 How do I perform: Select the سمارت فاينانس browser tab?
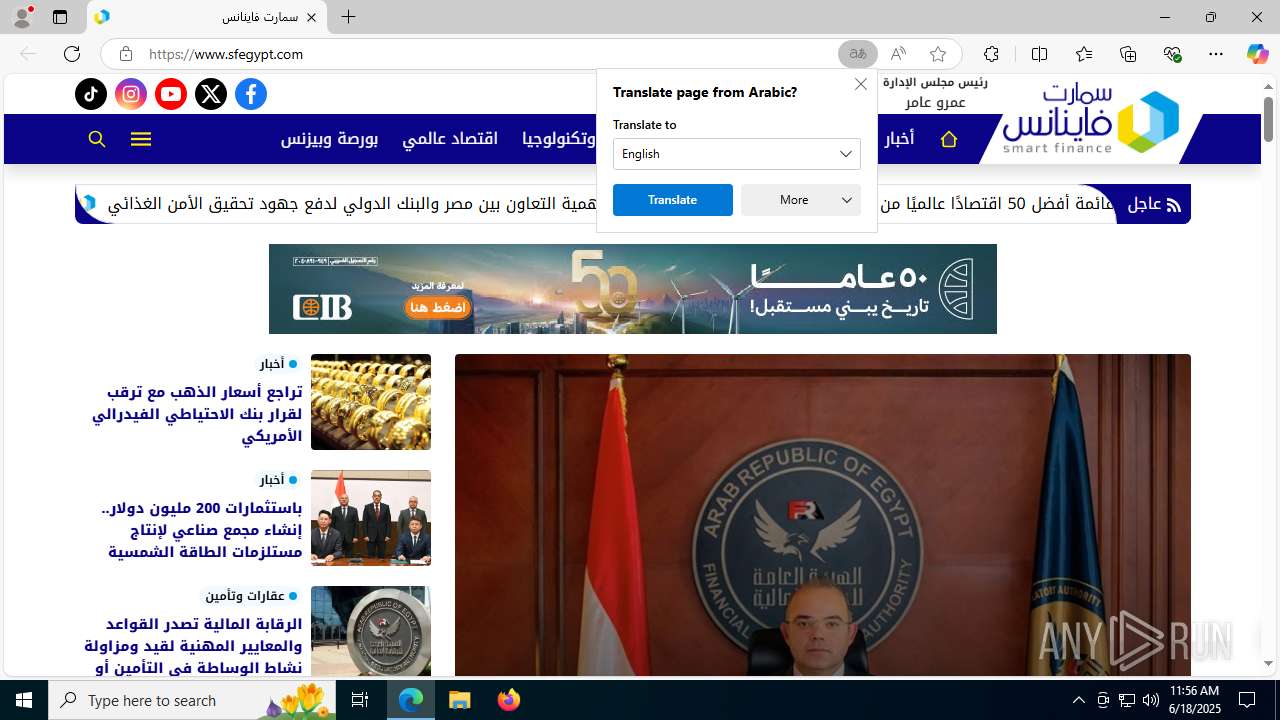208,17
